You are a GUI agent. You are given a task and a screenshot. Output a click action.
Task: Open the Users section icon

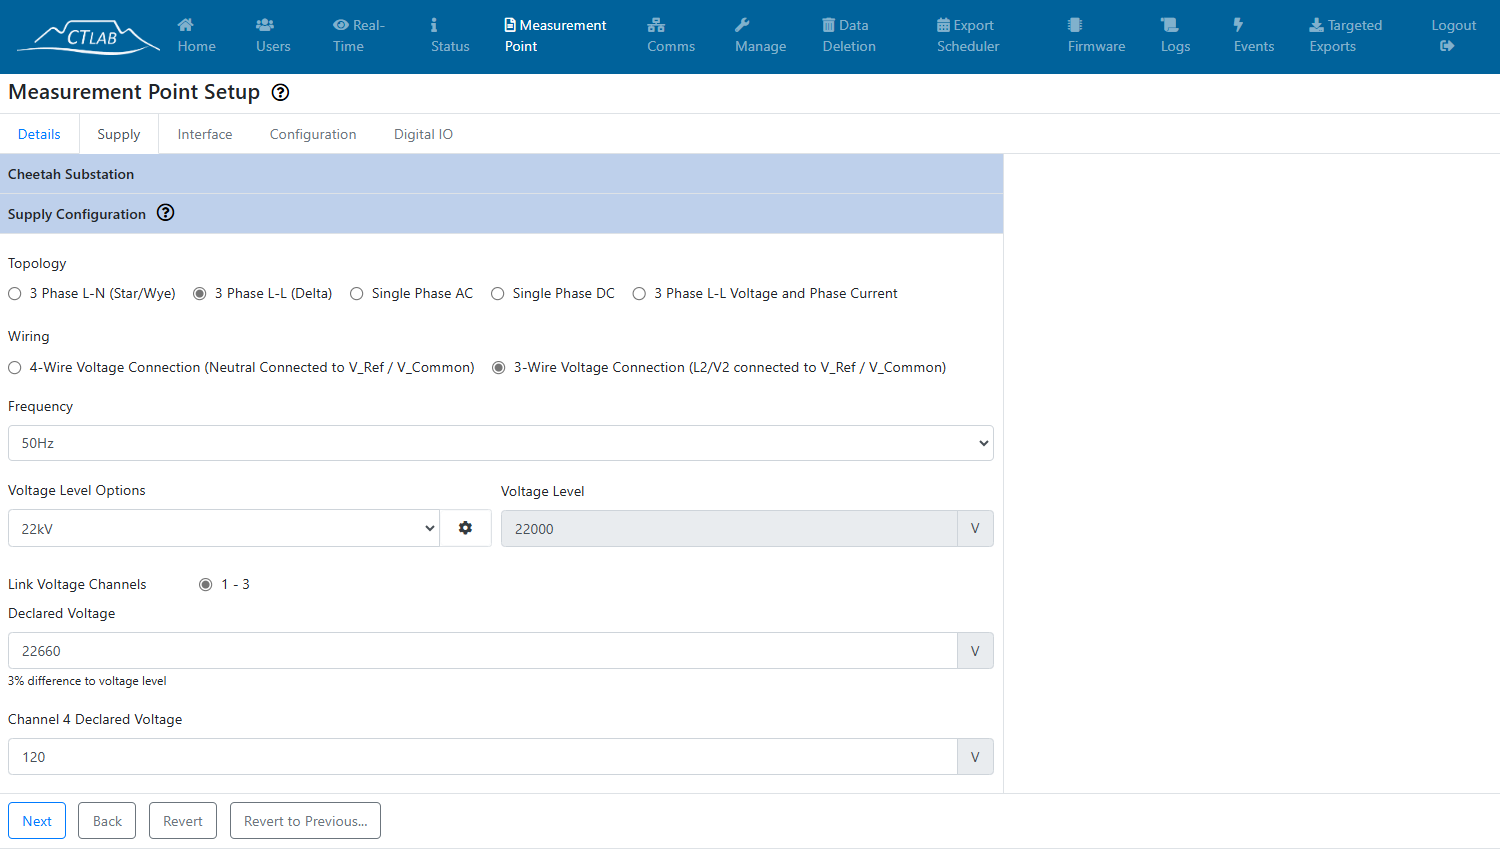click(265, 25)
